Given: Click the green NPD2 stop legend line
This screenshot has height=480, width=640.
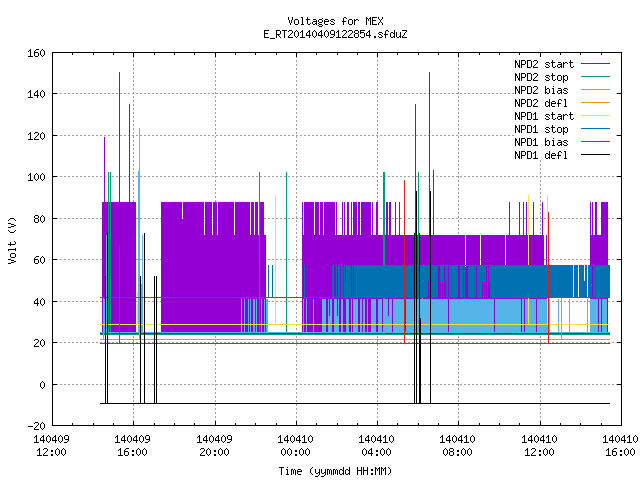Looking at the screenshot, I should (x=596, y=77).
